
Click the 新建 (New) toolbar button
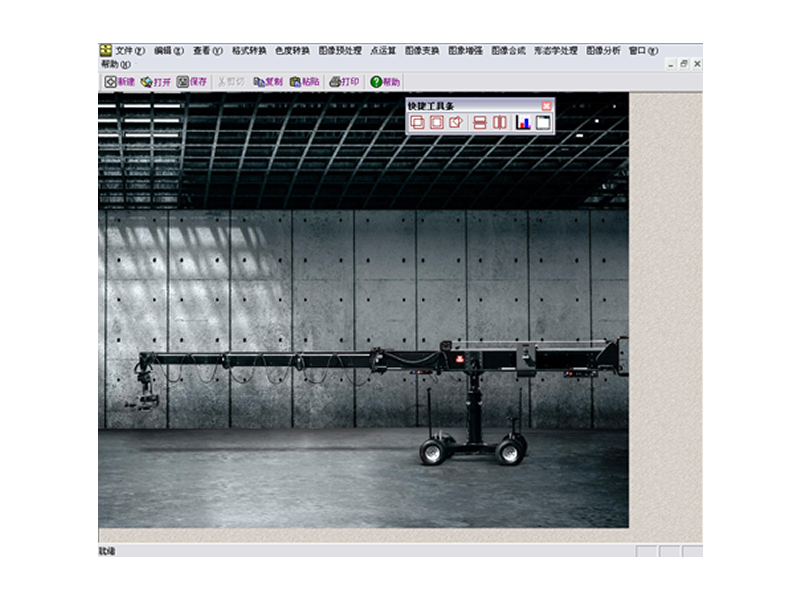[119, 82]
